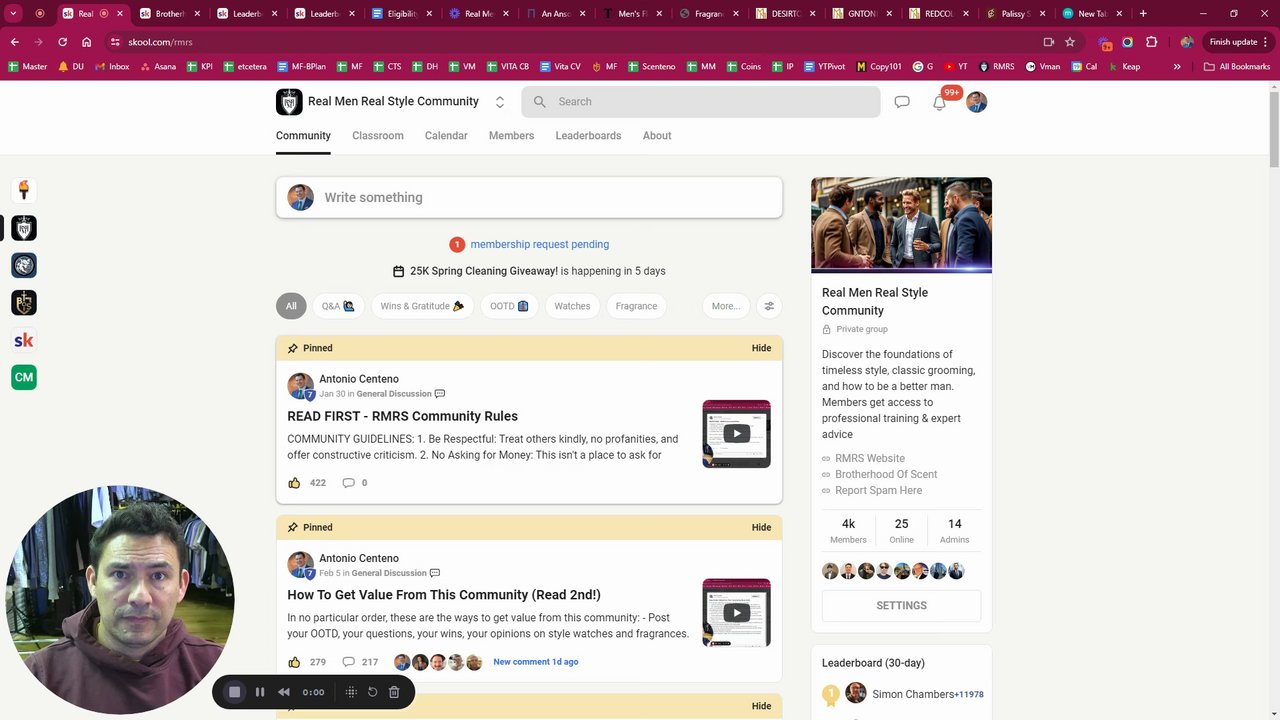Hide the How To Get Value pinned post

[761, 527]
